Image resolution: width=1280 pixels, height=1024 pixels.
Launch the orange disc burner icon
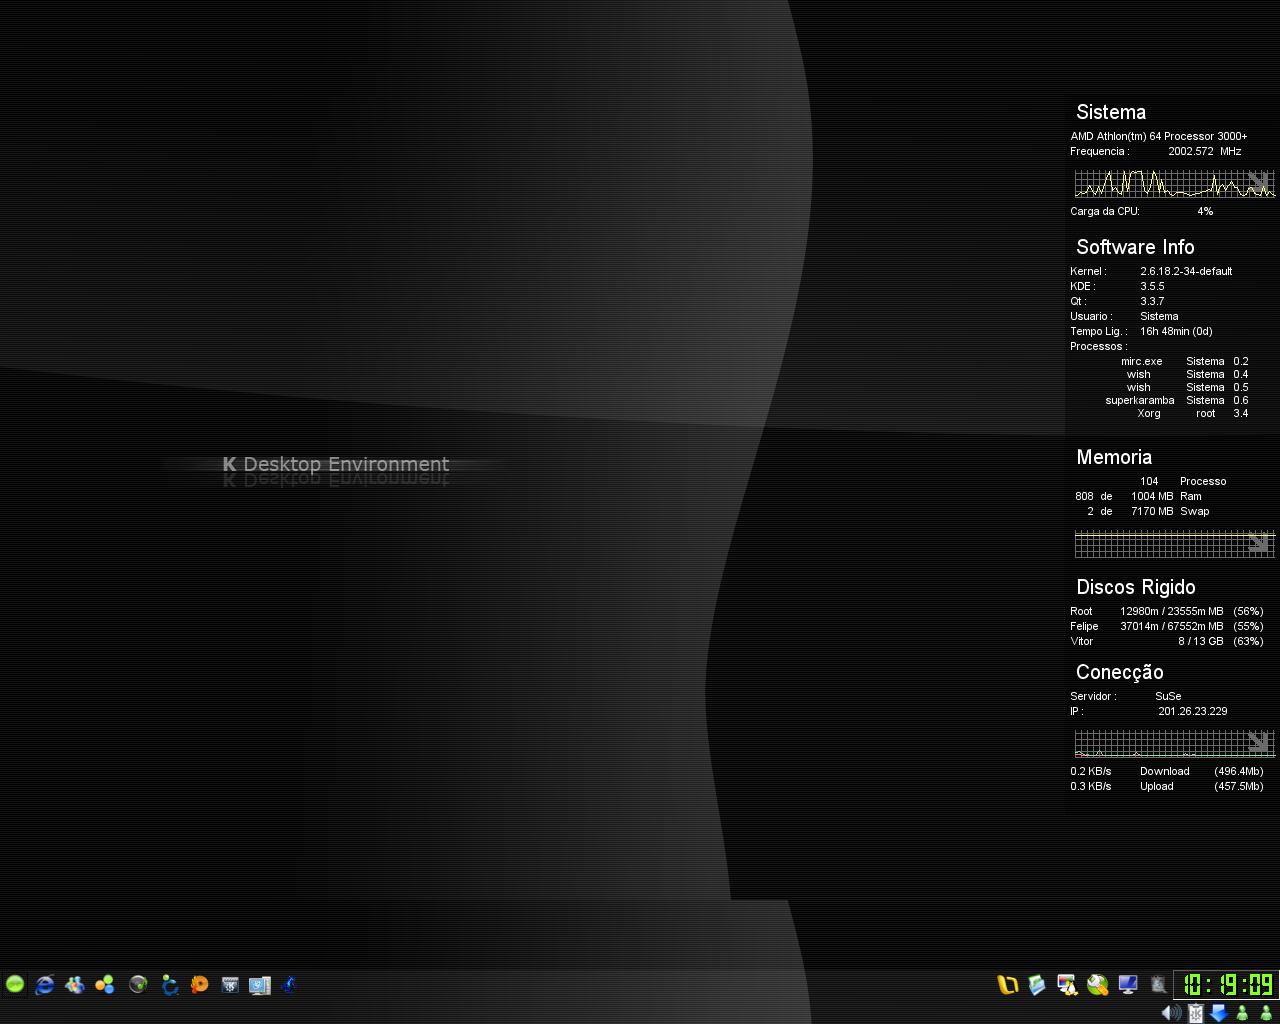(200, 985)
